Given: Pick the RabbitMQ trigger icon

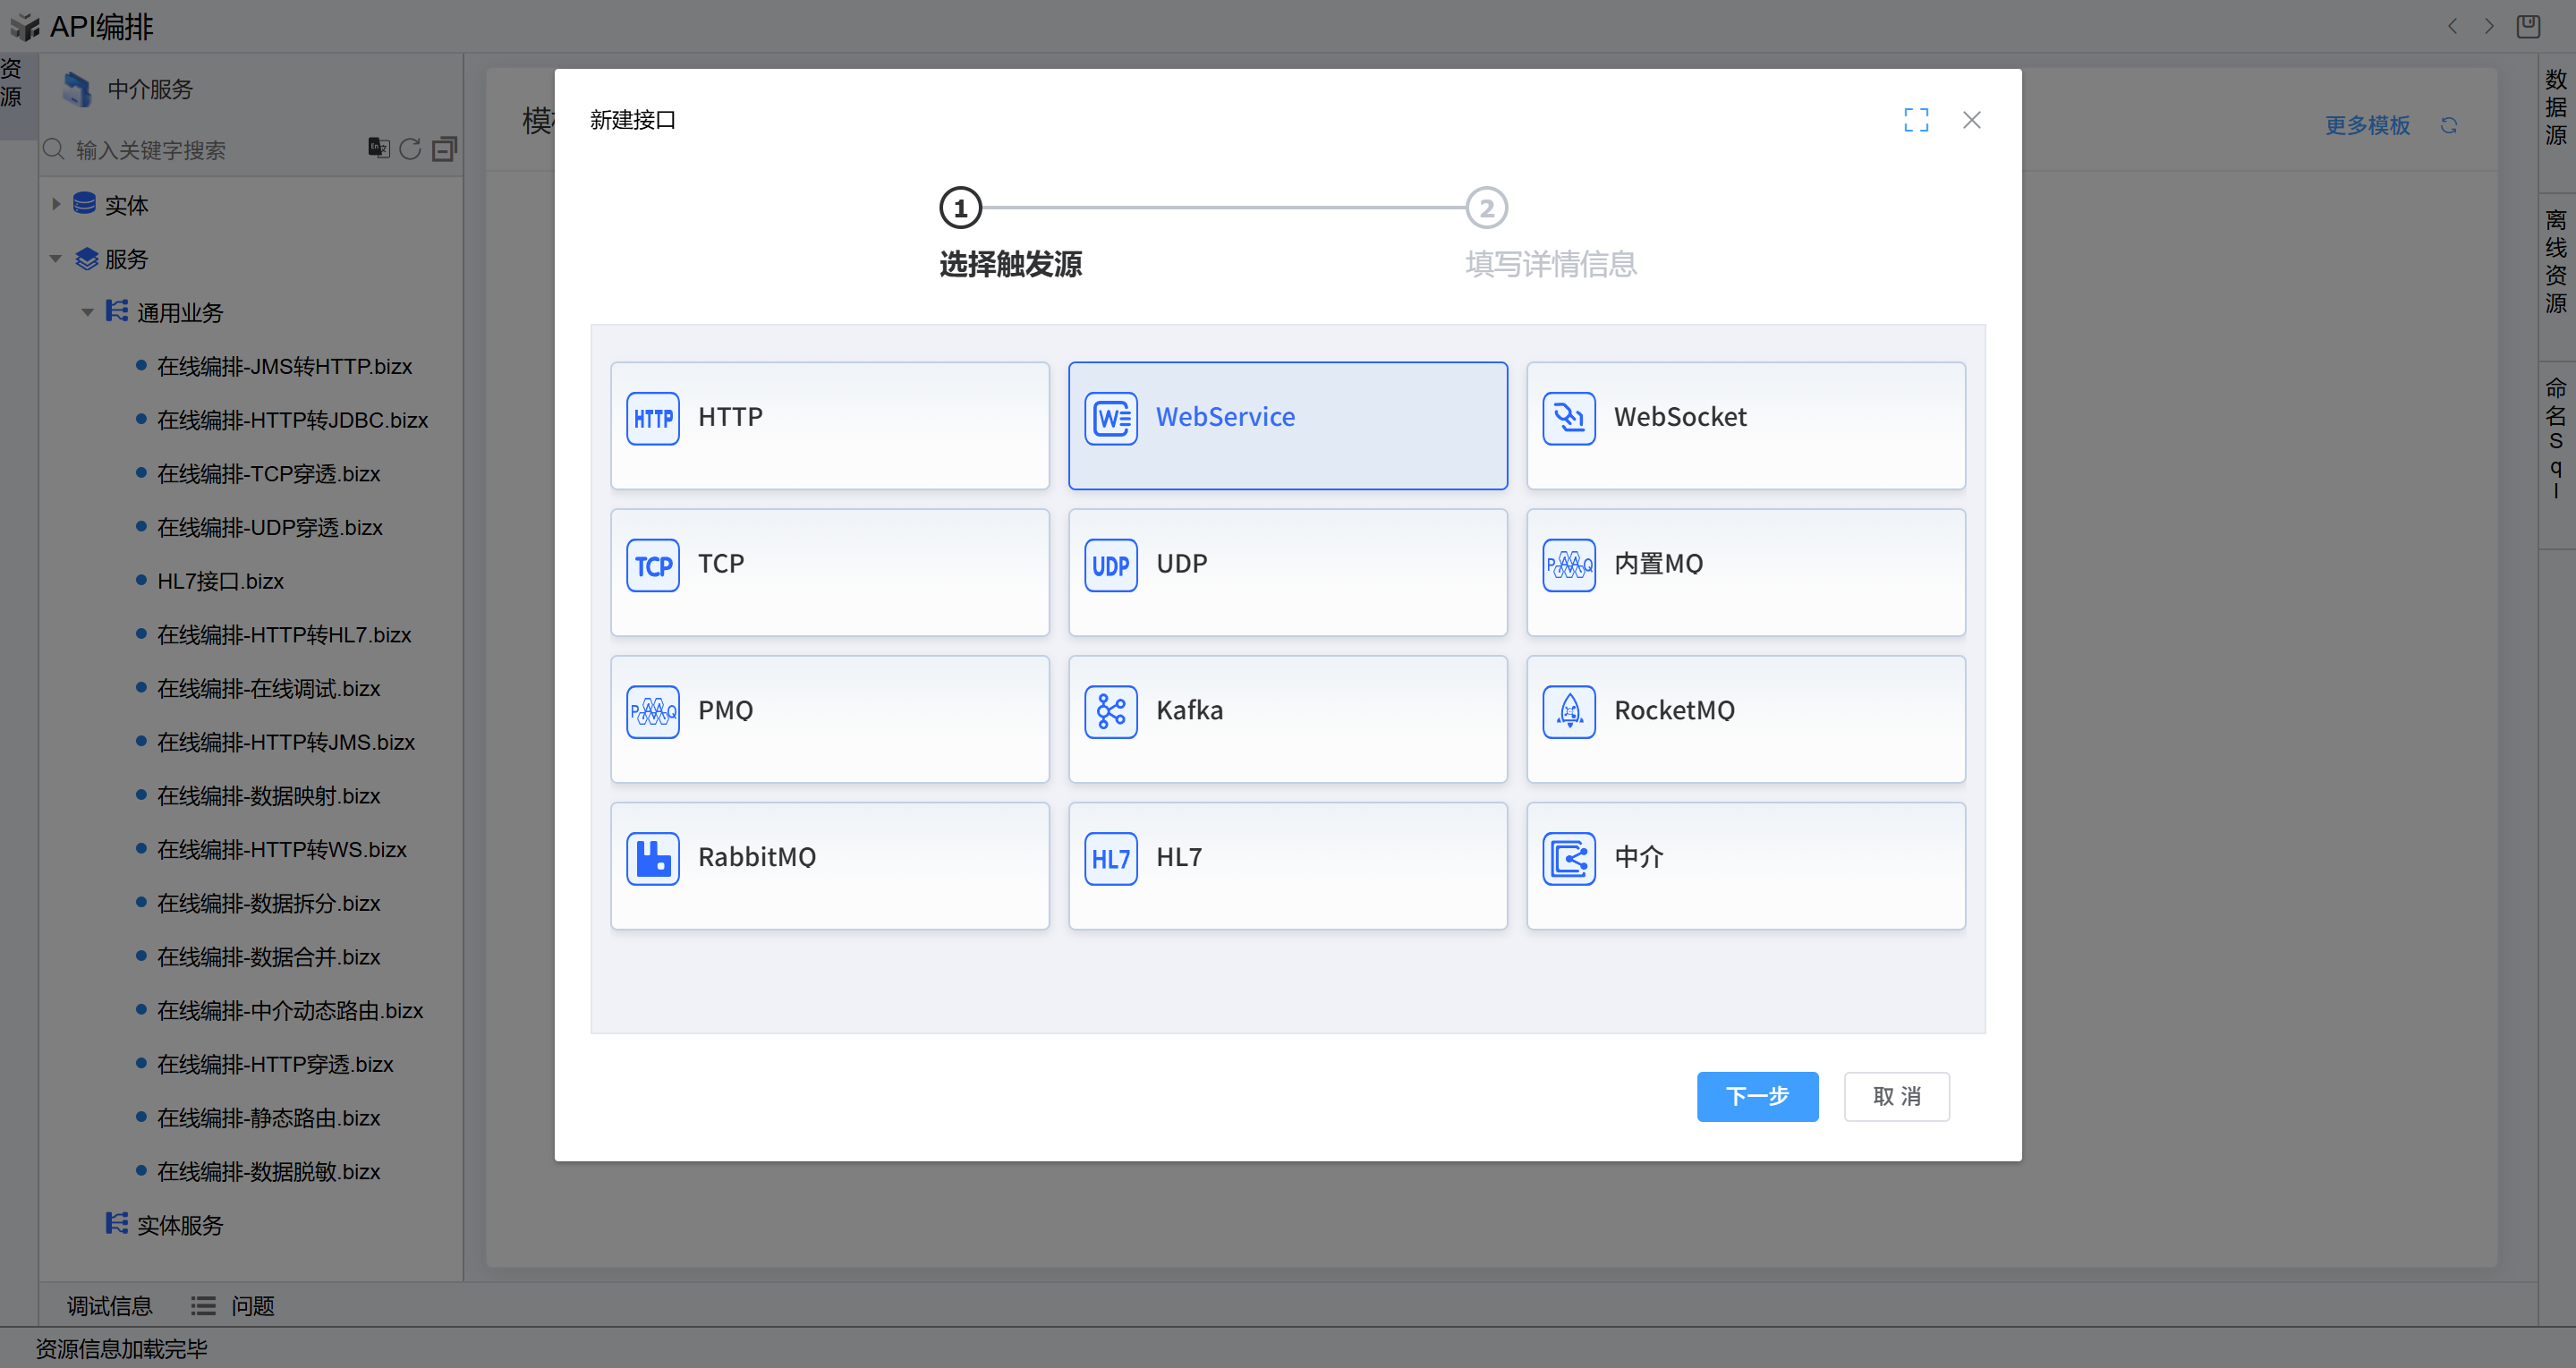Looking at the screenshot, I should (x=652, y=858).
